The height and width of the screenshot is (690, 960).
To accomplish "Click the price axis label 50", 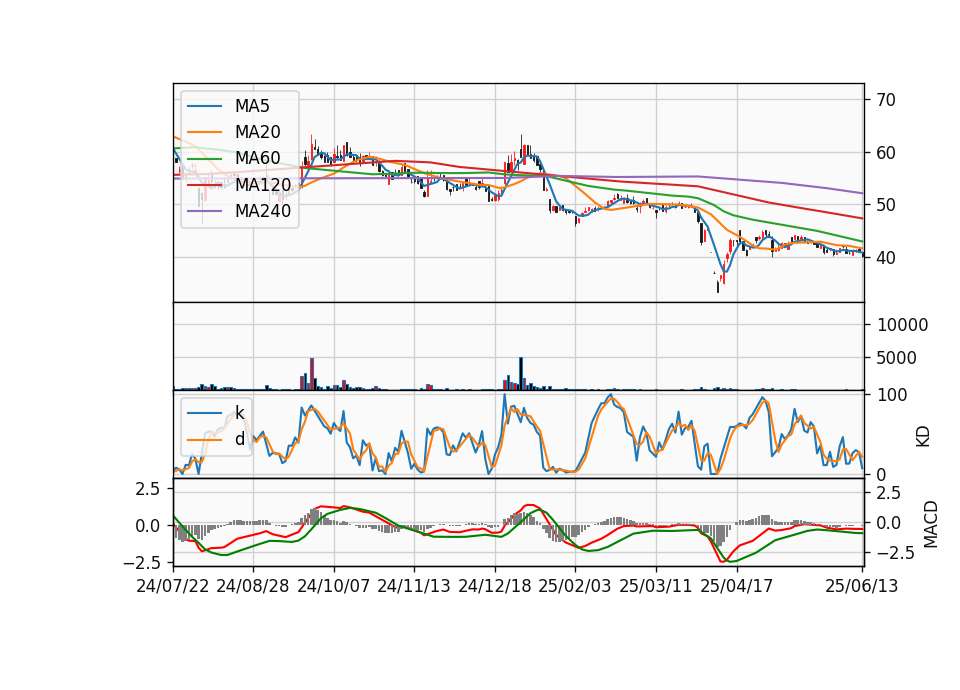I will 886,205.
